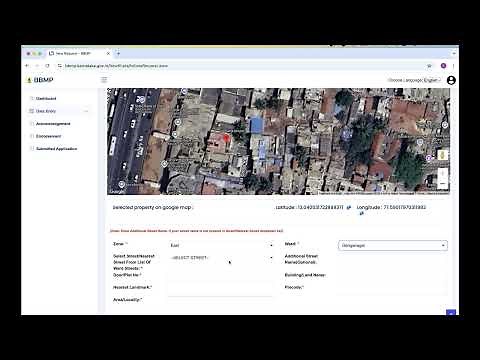480x360 pixels.
Task: Click the route 20 marker on the road
Action: click(x=141, y=99)
